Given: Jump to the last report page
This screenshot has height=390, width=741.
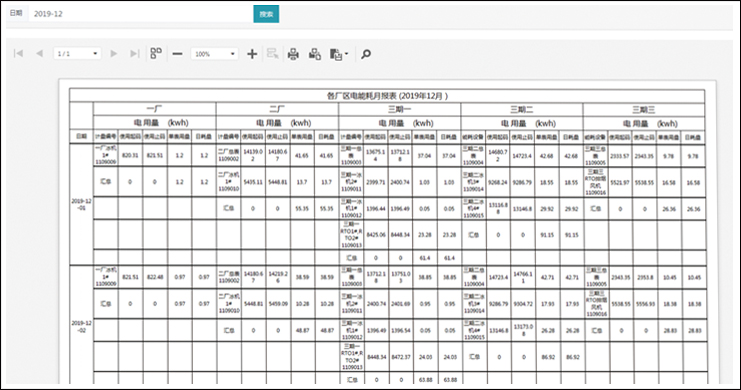Looking at the screenshot, I should coord(135,53).
